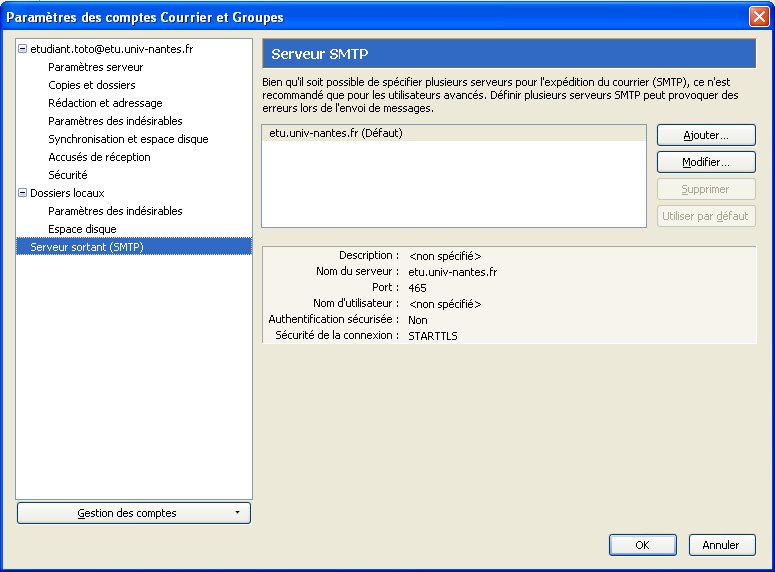
Task: Select the Dossiers locaux account entry
Action: (x=67, y=193)
